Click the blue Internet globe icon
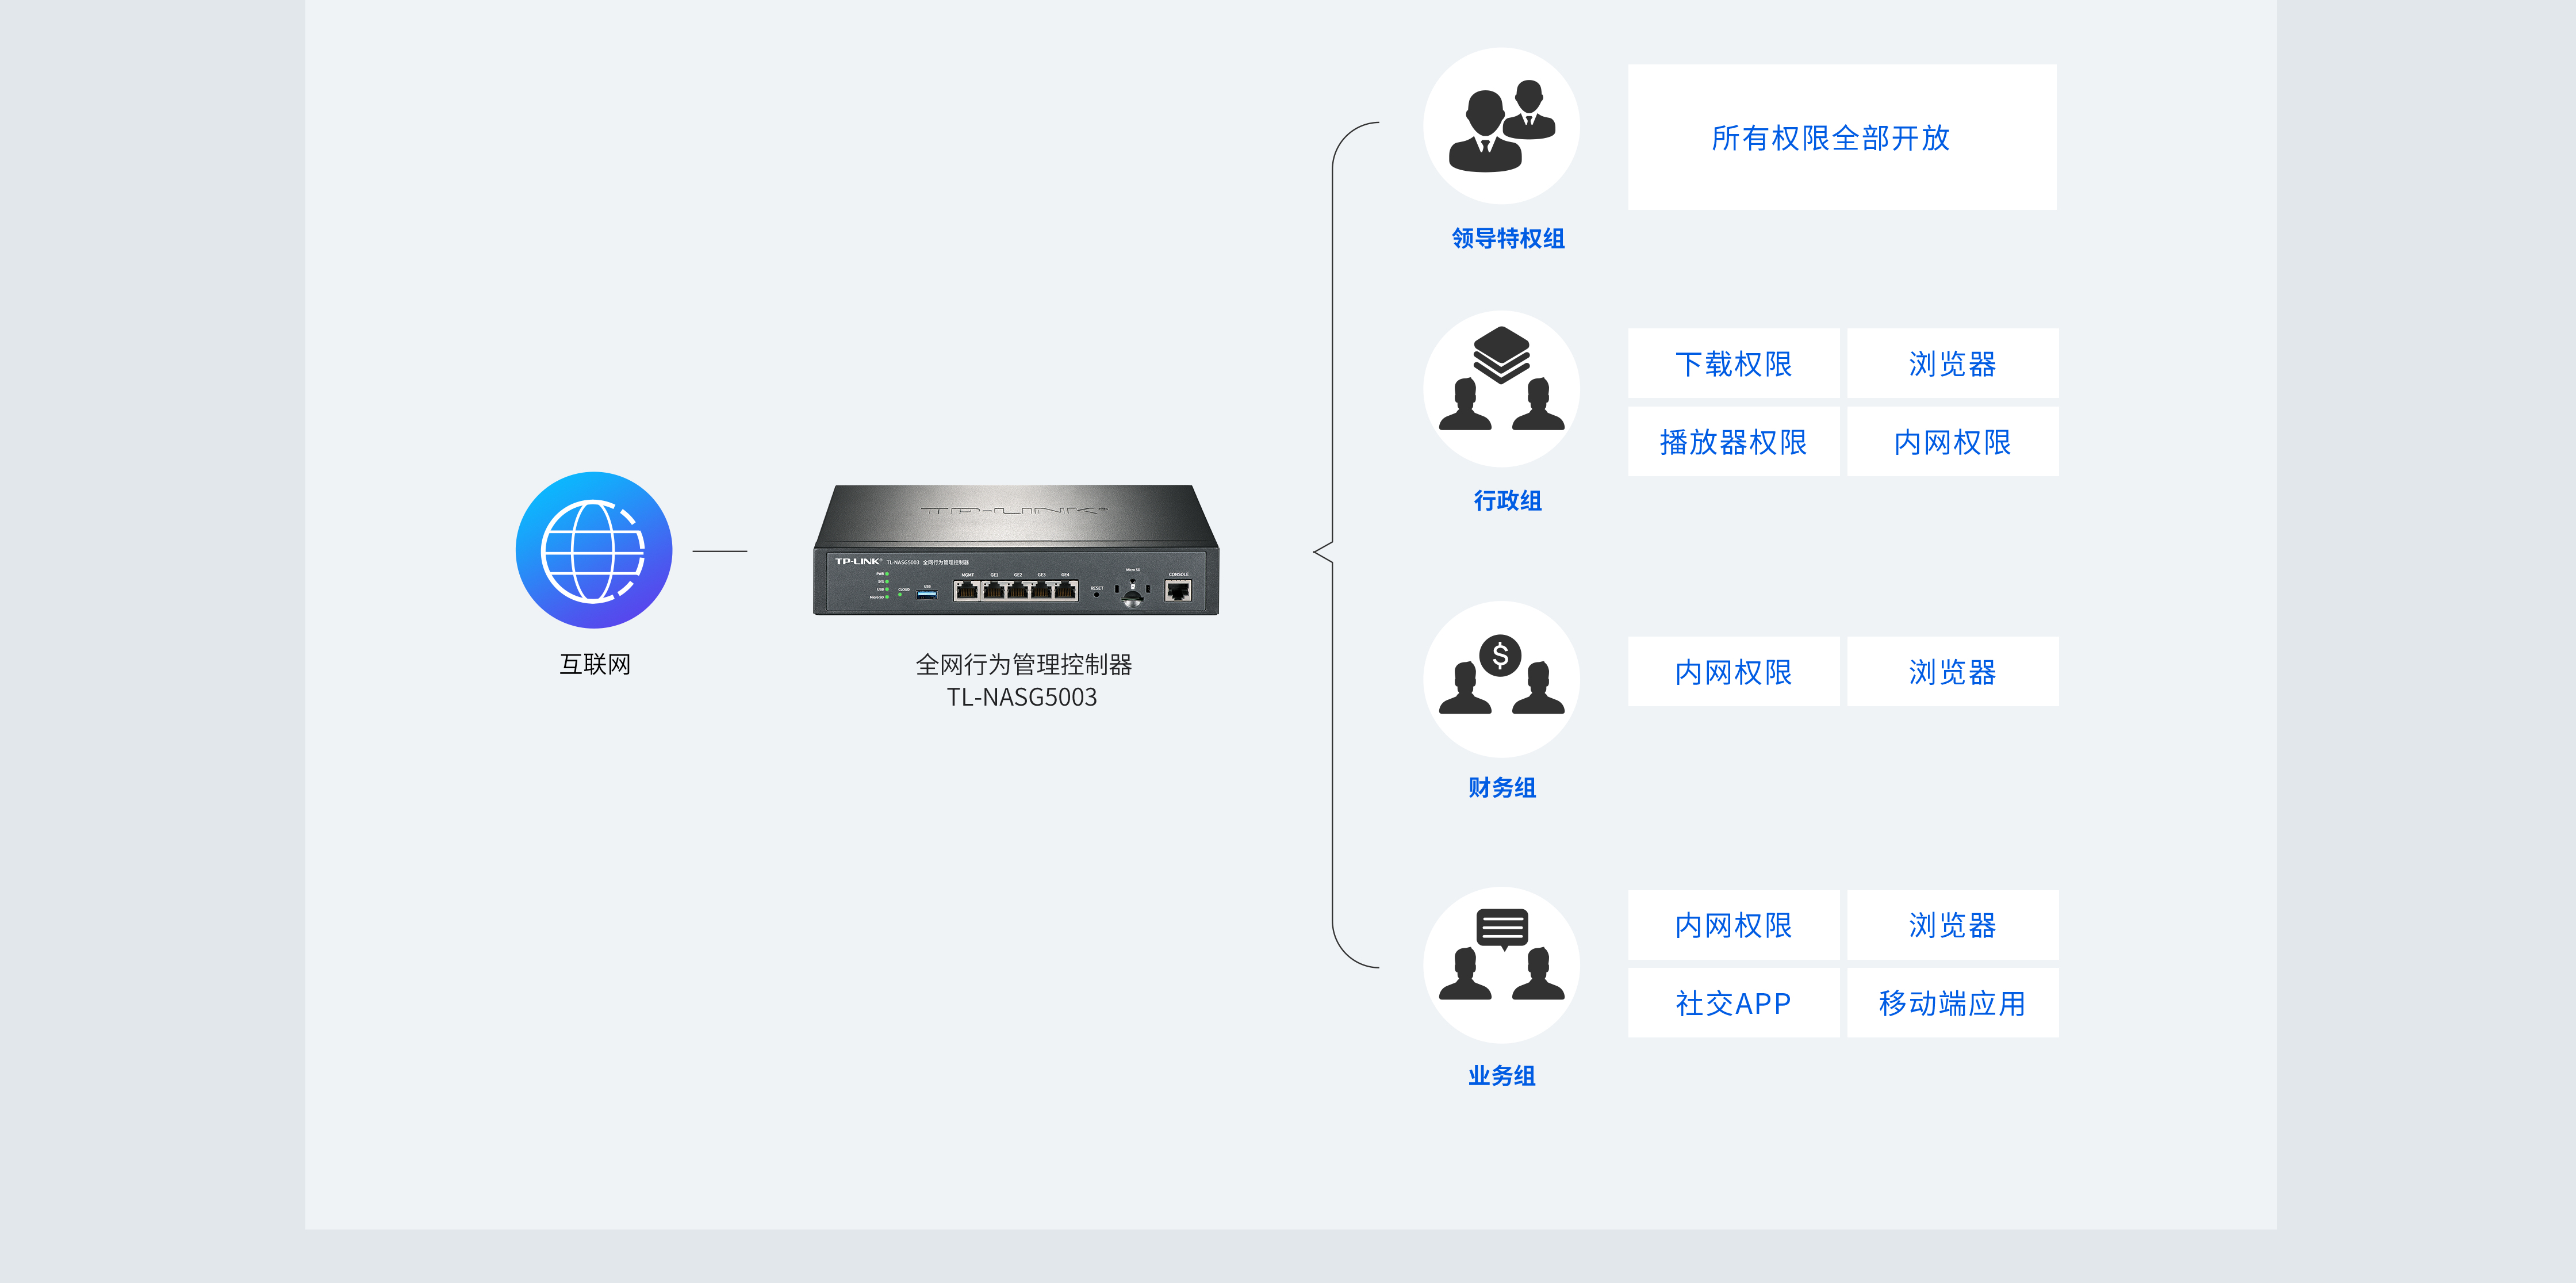Screen dimensions: 2576x1283 pos(593,550)
